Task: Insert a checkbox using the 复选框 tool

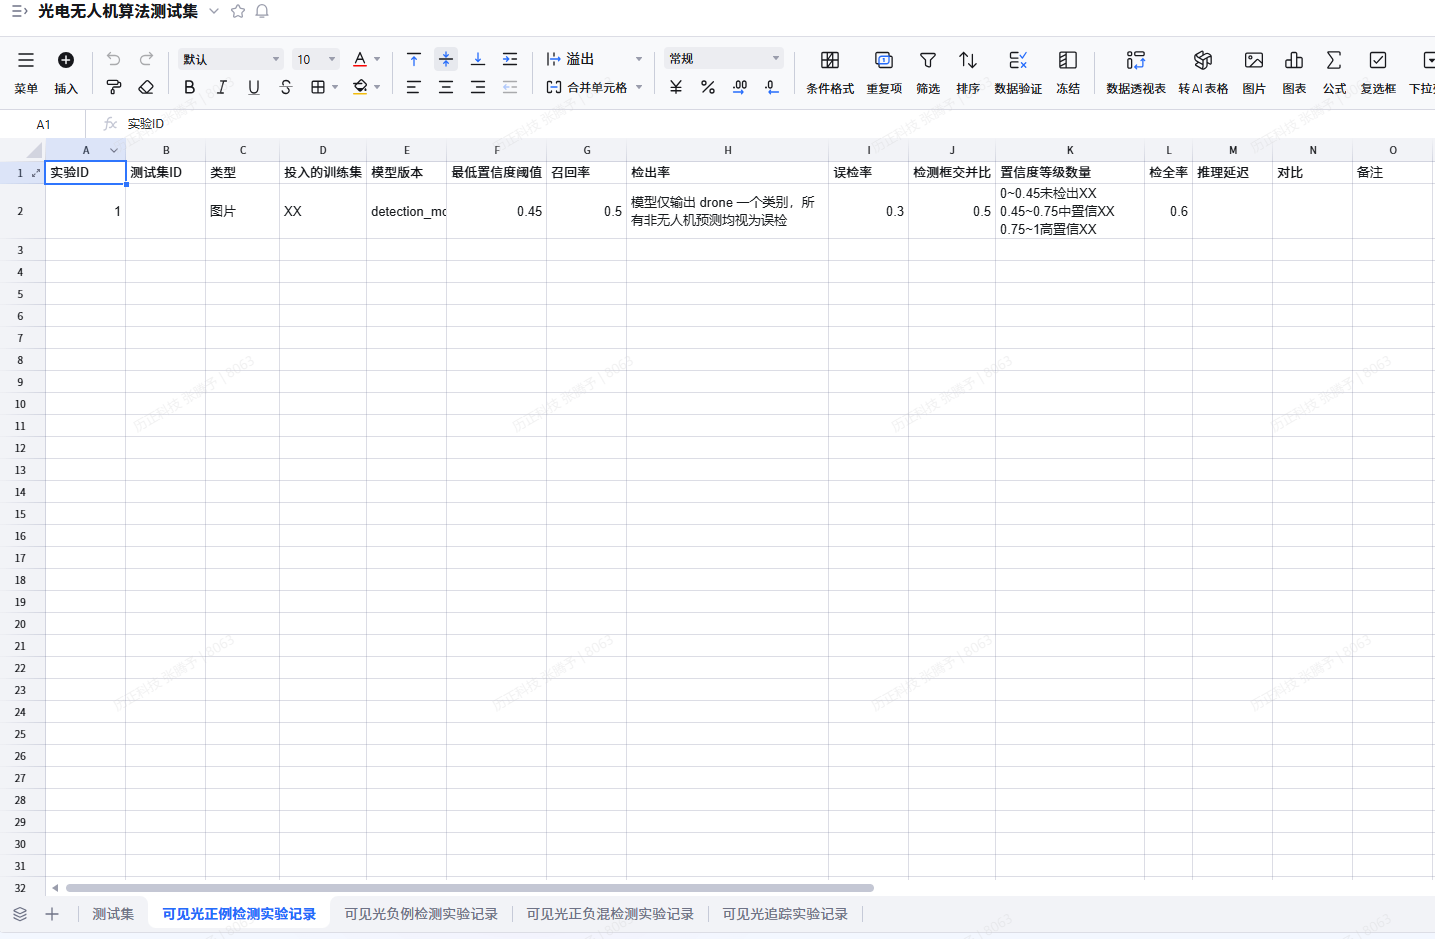Action: (x=1378, y=73)
